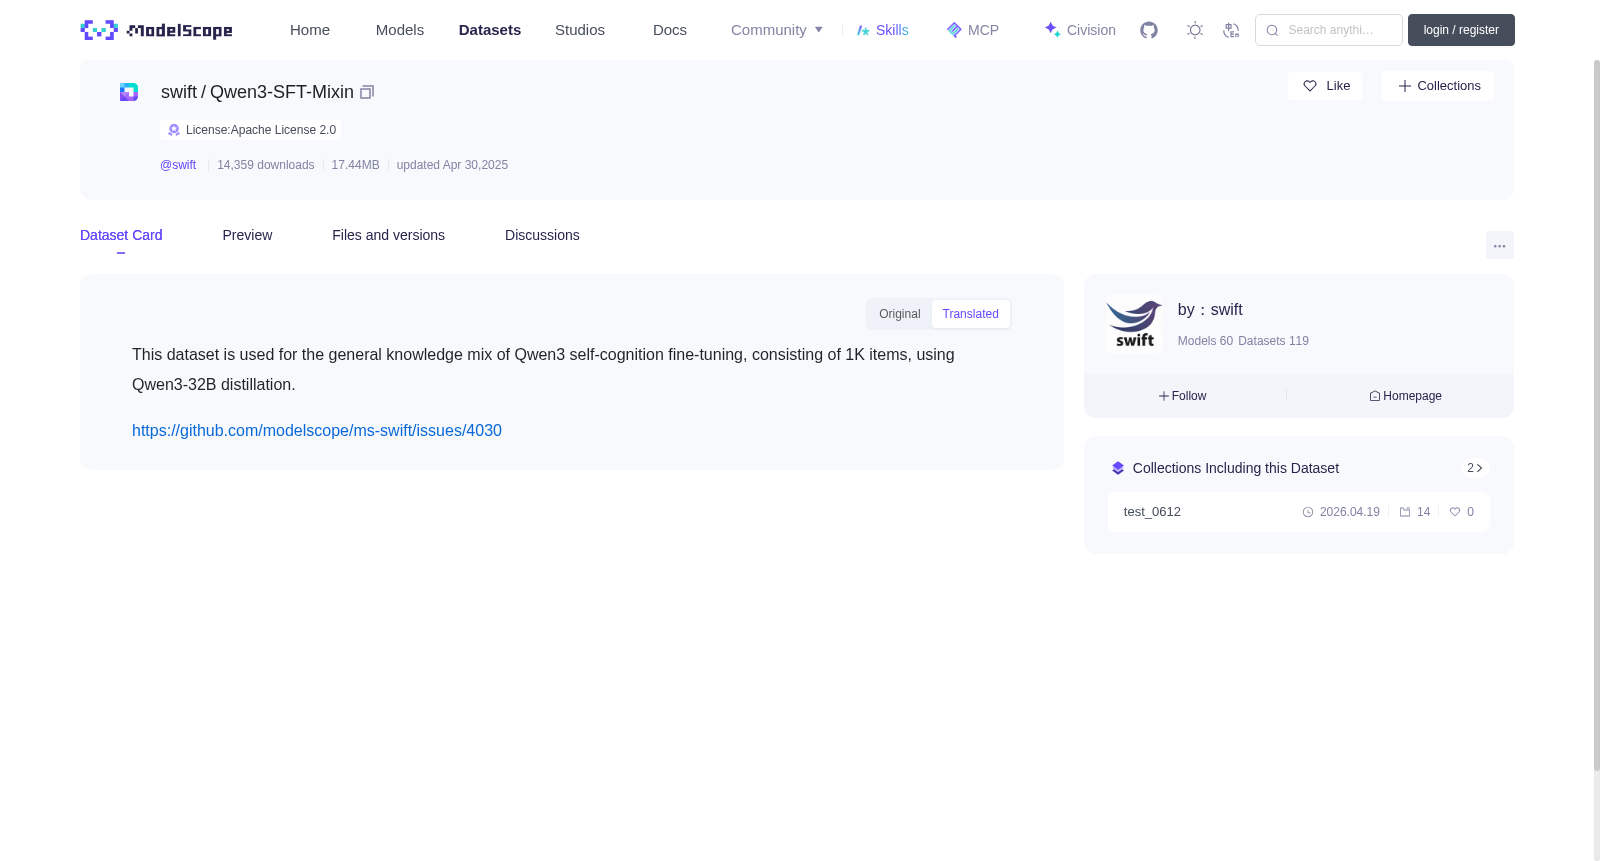Click the Skills link in the navbar
Viewport: 1600px width, 861px height.
click(883, 30)
